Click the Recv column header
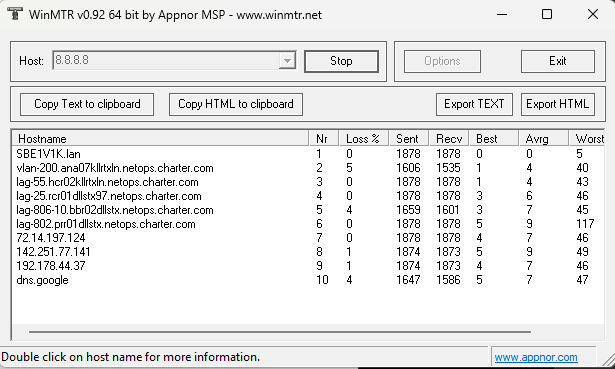Image resolution: width=615 pixels, height=369 pixels. pyautogui.click(x=449, y=138)
